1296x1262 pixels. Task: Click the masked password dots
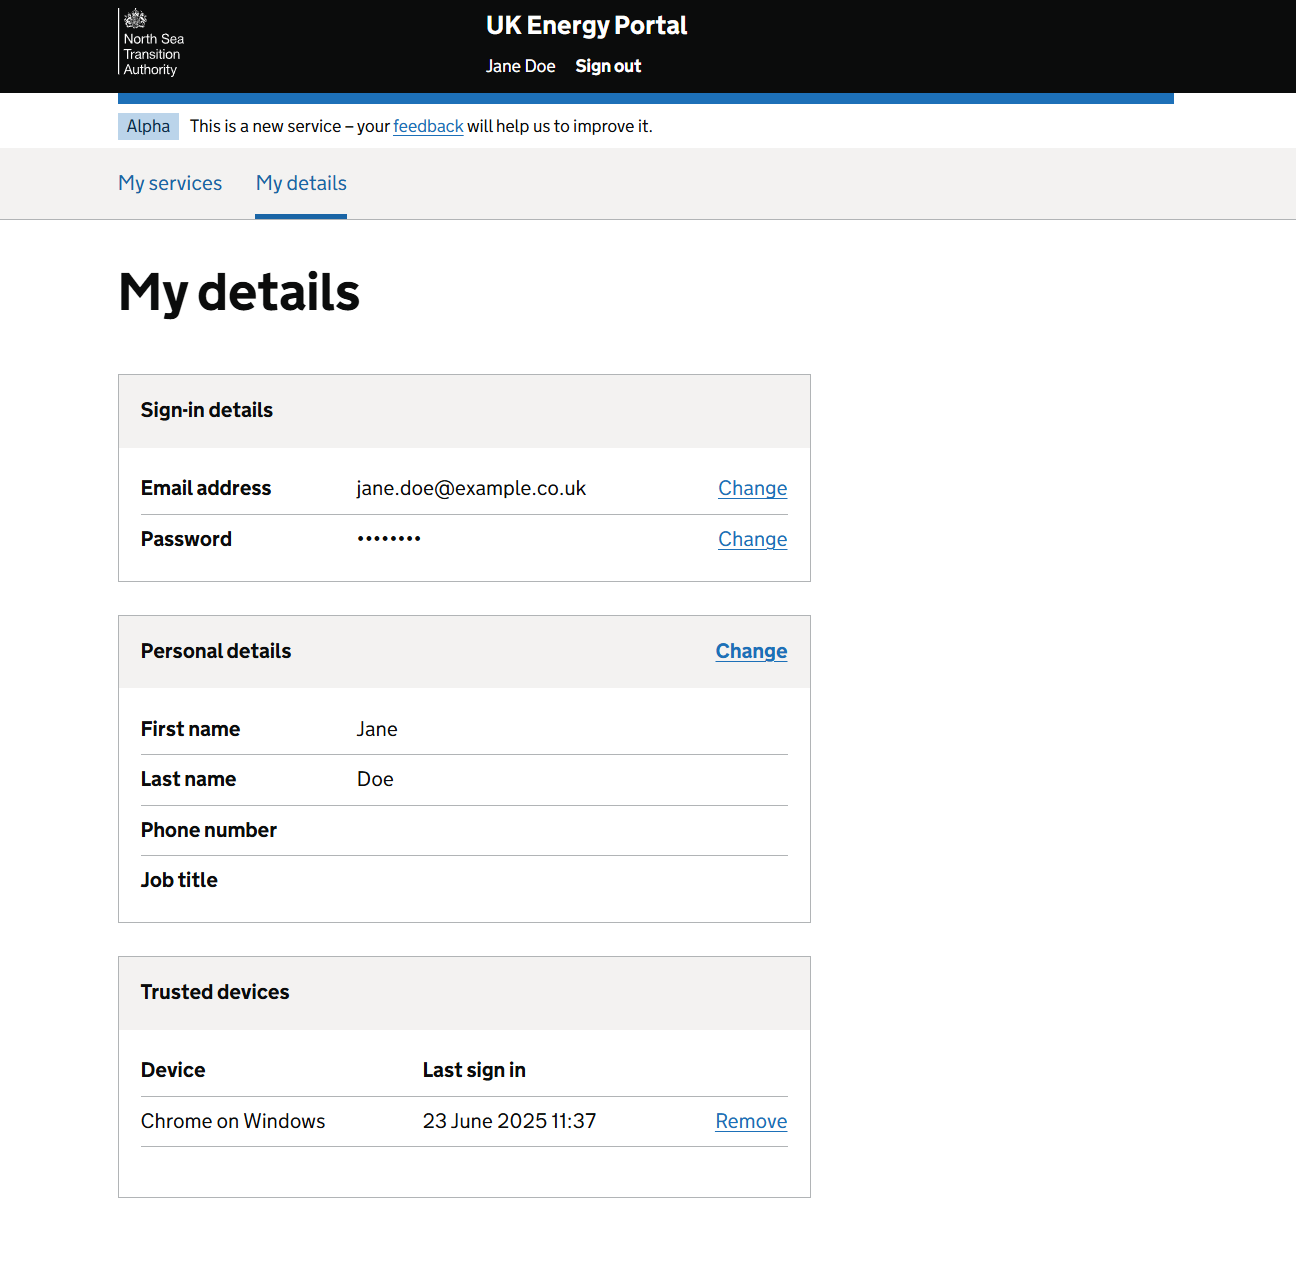389,538
